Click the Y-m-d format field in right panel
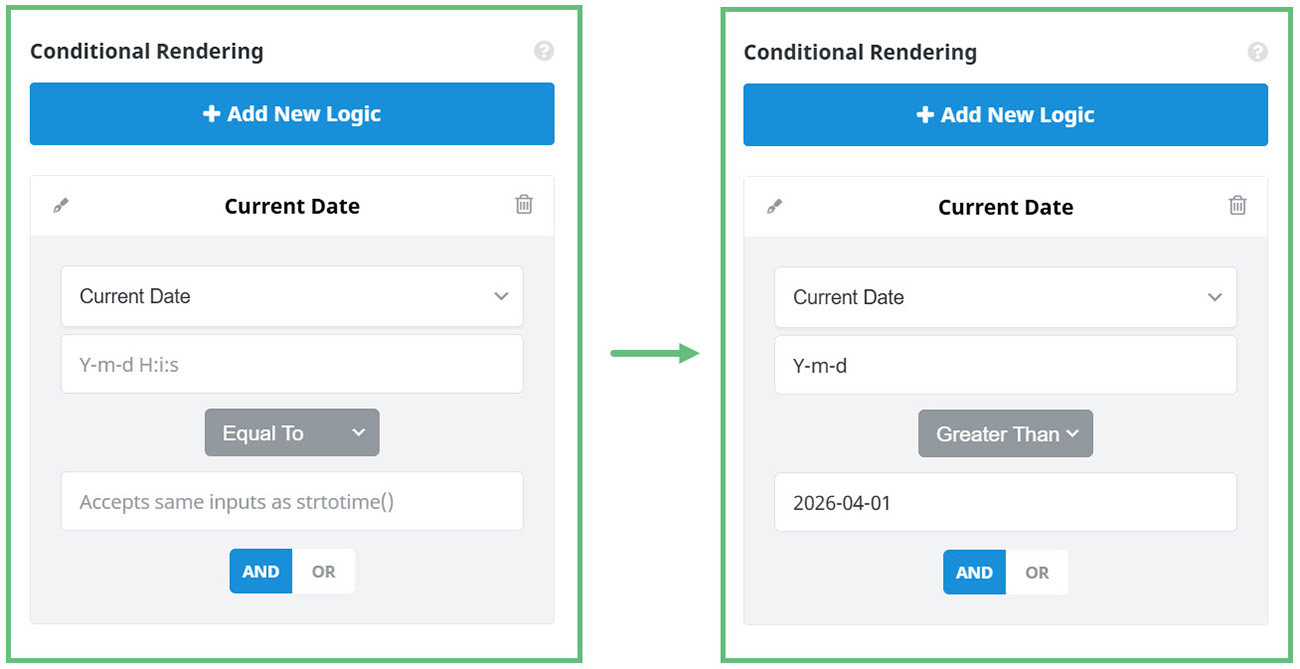The width and height of the screenshot is (1300, 669). click(1005, 365)
